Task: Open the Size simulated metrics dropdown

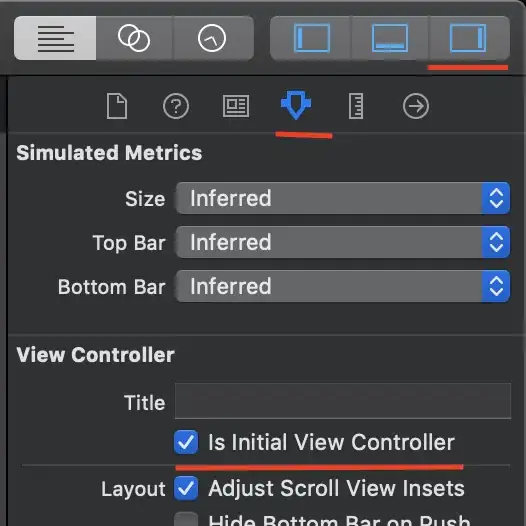Action: click(x=343, y=198)
